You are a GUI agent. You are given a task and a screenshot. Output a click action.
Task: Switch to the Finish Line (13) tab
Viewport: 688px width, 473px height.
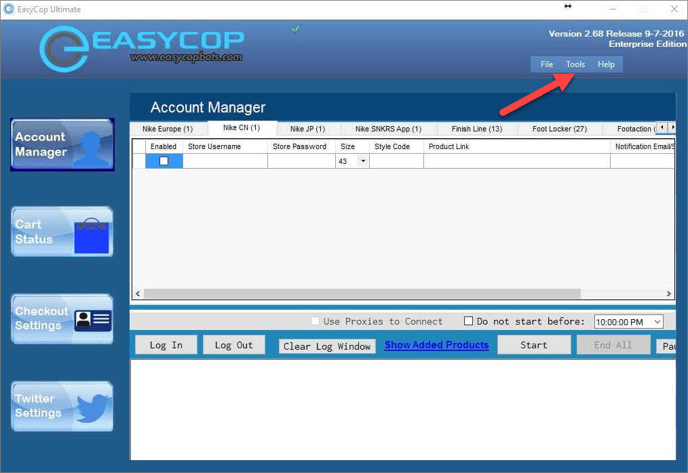pos(477,129)
